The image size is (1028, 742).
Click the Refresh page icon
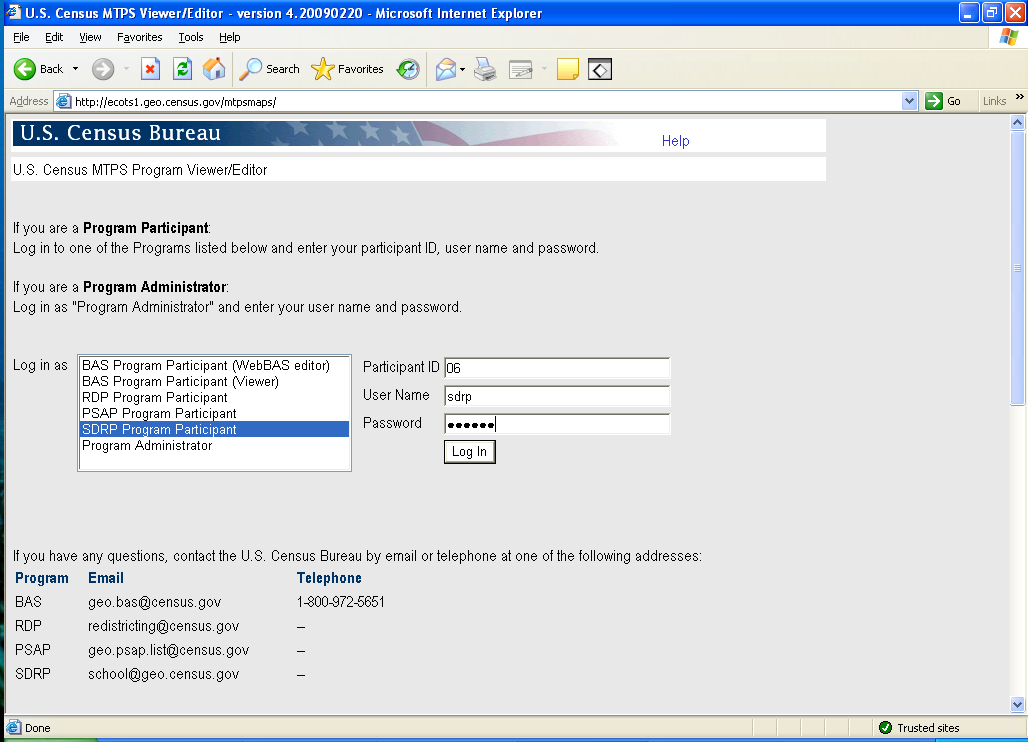182,69
